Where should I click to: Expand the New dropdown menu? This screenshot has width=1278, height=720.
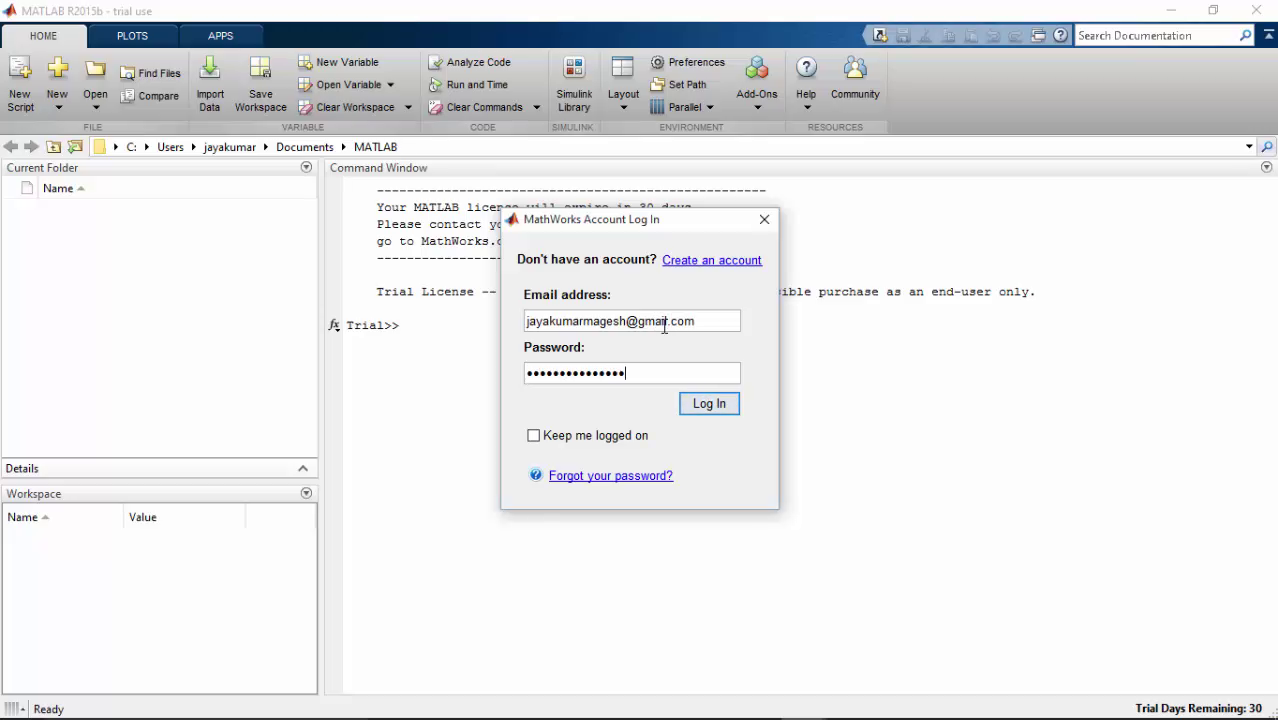(x=58, y=108)
